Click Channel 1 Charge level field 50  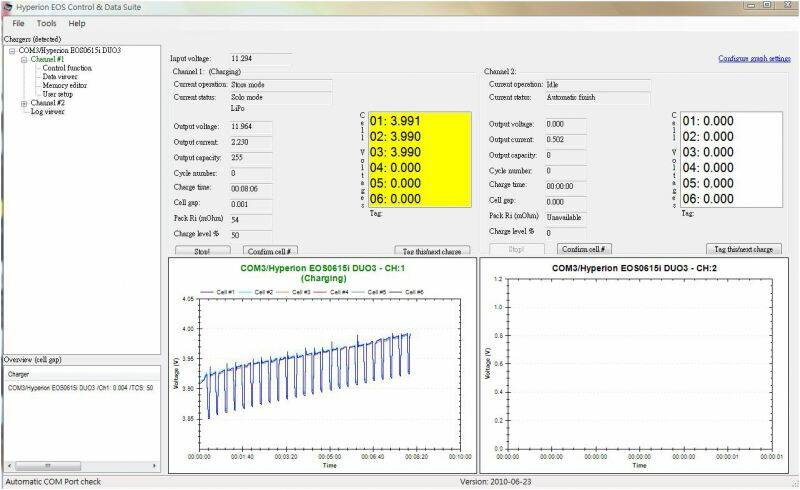[251, 235]
